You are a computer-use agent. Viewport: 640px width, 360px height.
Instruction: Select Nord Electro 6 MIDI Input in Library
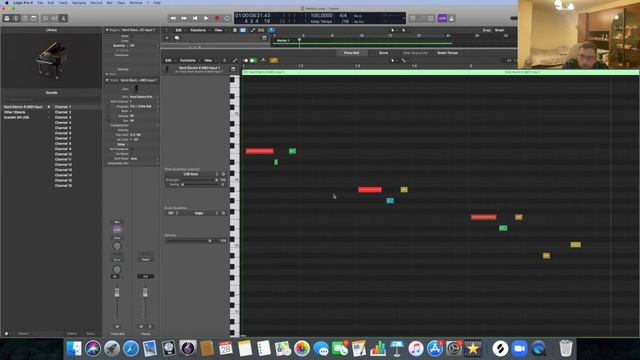tap(23, 107)
